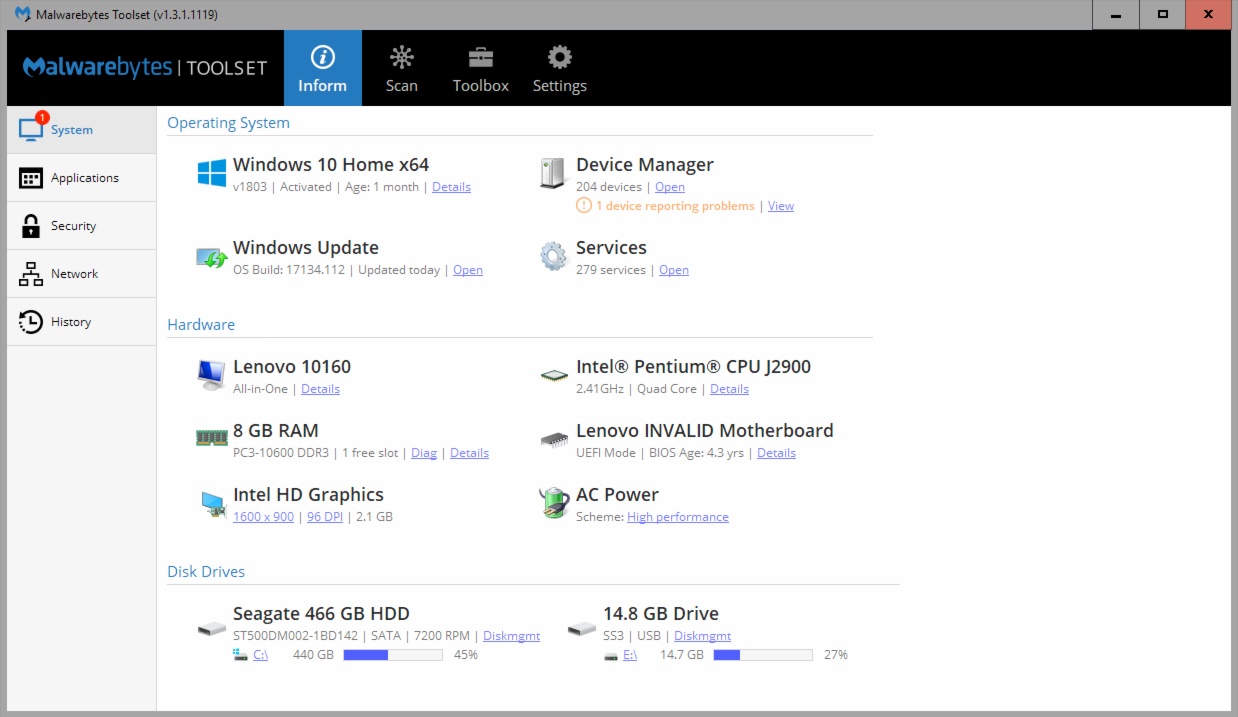
Task: Click the Windows Update icon
Action: click(211, 257)
